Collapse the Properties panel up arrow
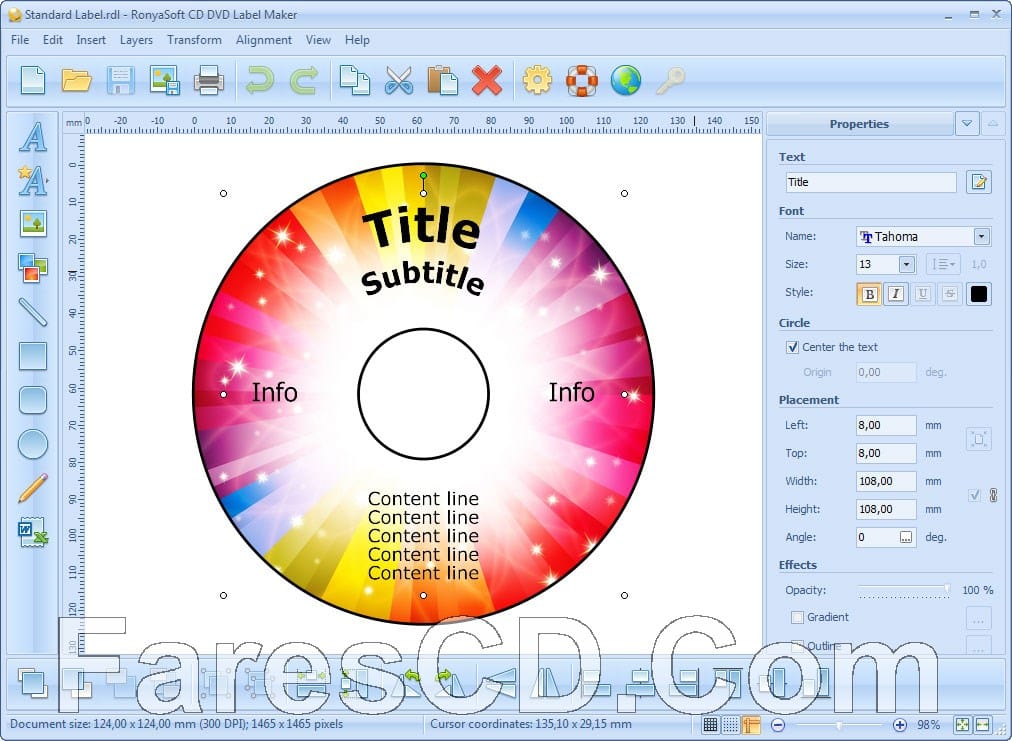 pyautogui.click(x=992, y=123)
